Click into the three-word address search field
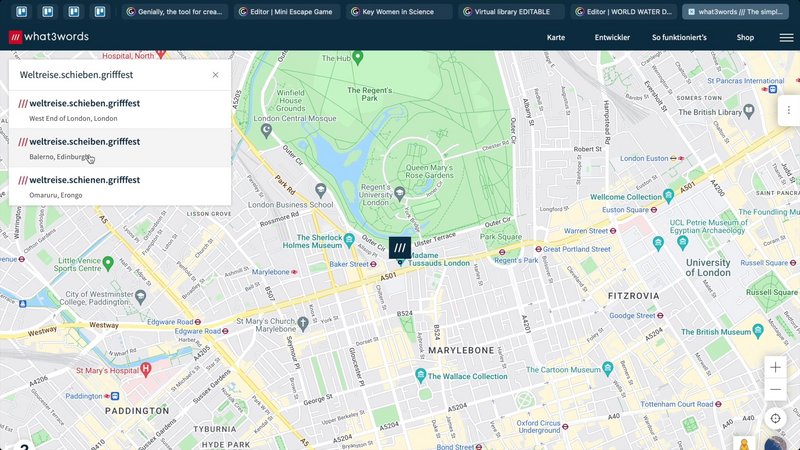Viewport: 800px width, 450px height. (110, 75)
